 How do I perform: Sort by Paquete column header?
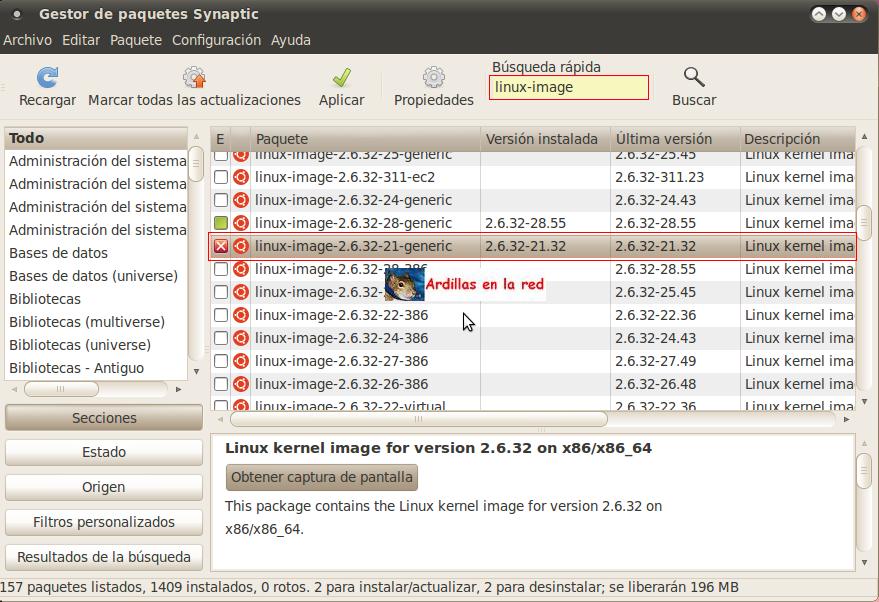(x=365, y=138)
